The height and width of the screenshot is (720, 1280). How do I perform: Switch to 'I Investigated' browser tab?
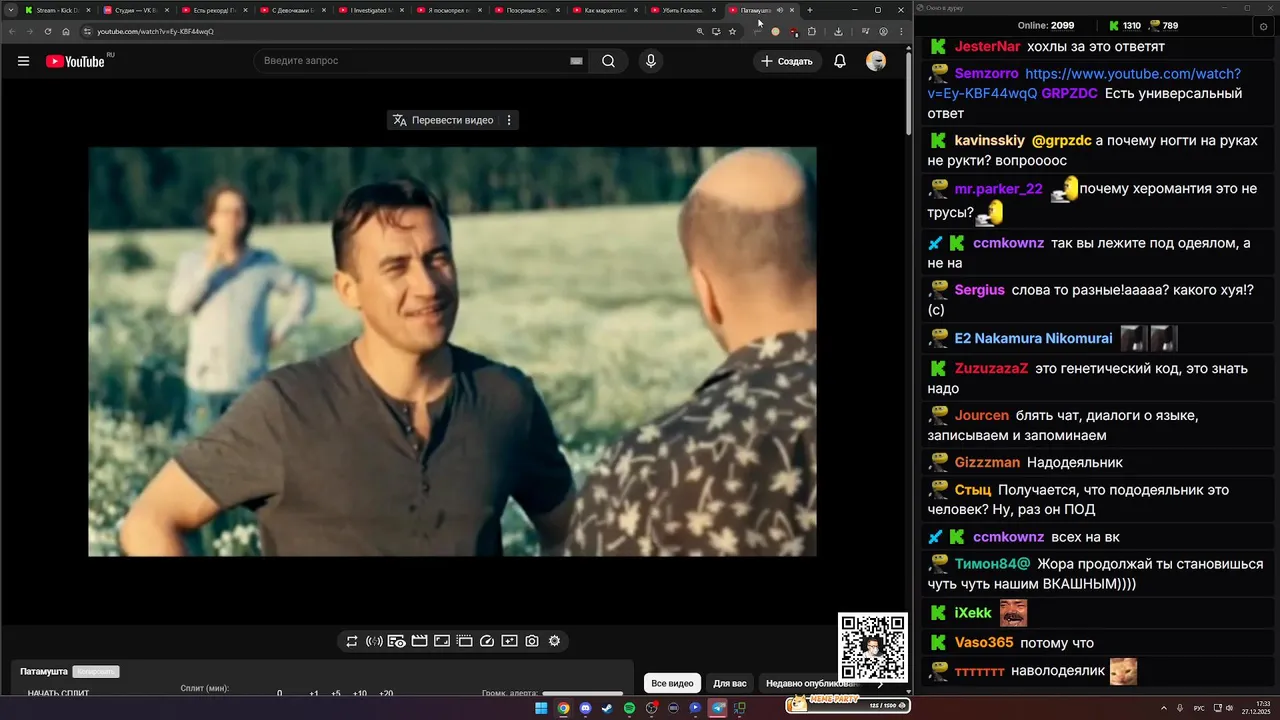tap(371, 10)
